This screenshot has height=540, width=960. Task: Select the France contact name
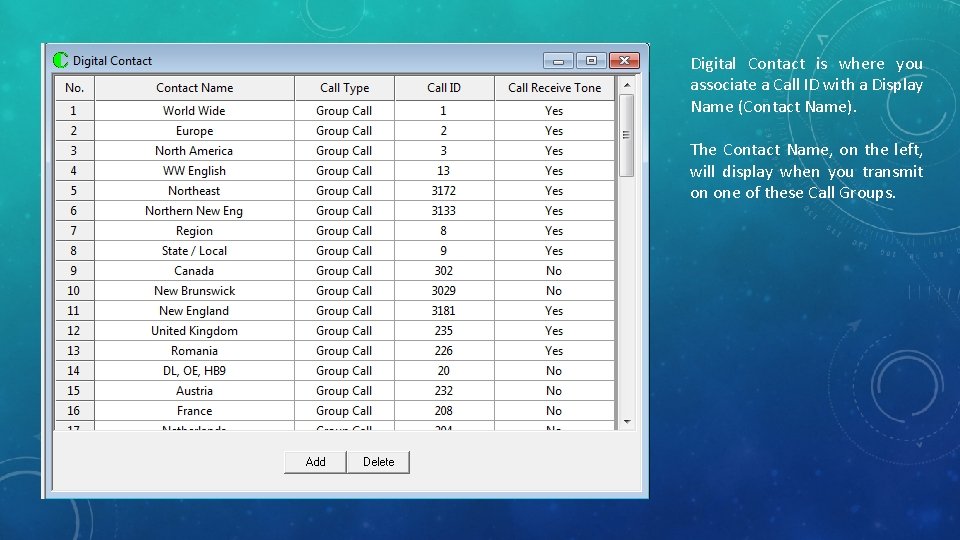pos(195,411)
